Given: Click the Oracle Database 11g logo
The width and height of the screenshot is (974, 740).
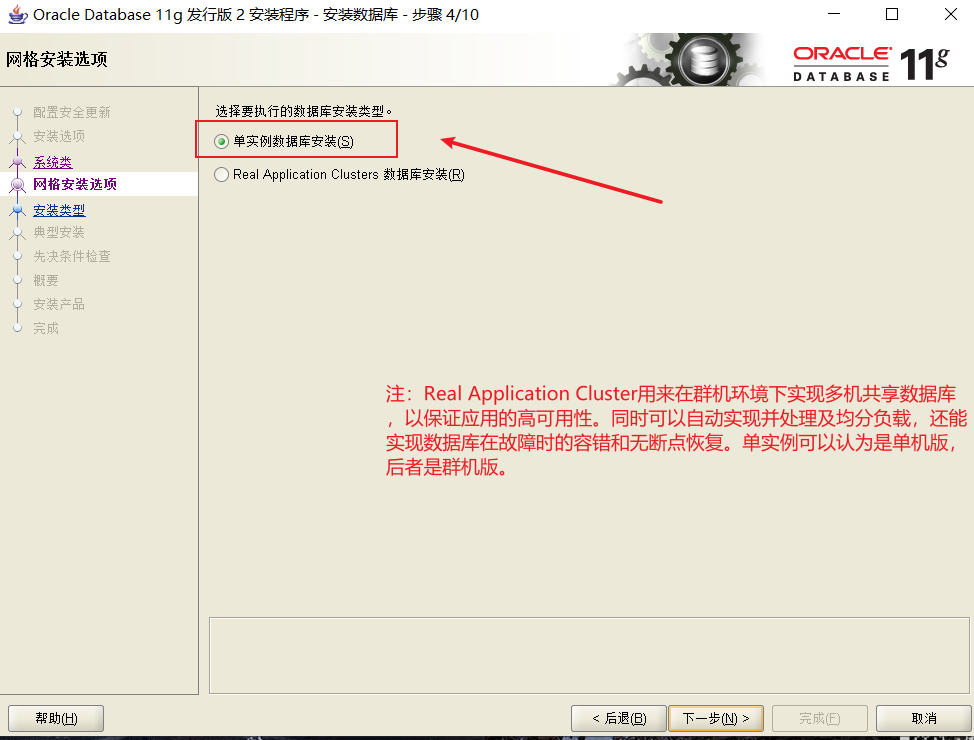Looking at the screenshot, I should click(x=871, y=63).
